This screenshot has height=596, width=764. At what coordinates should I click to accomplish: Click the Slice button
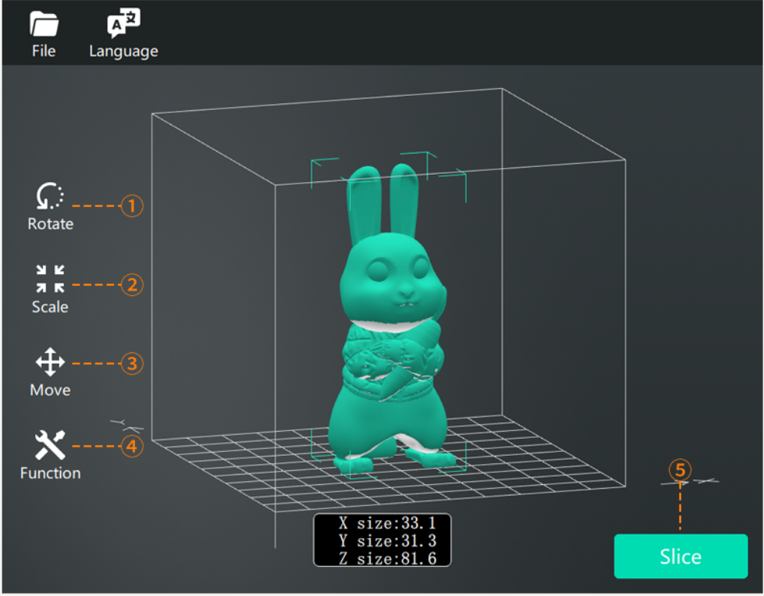[680, 556]
